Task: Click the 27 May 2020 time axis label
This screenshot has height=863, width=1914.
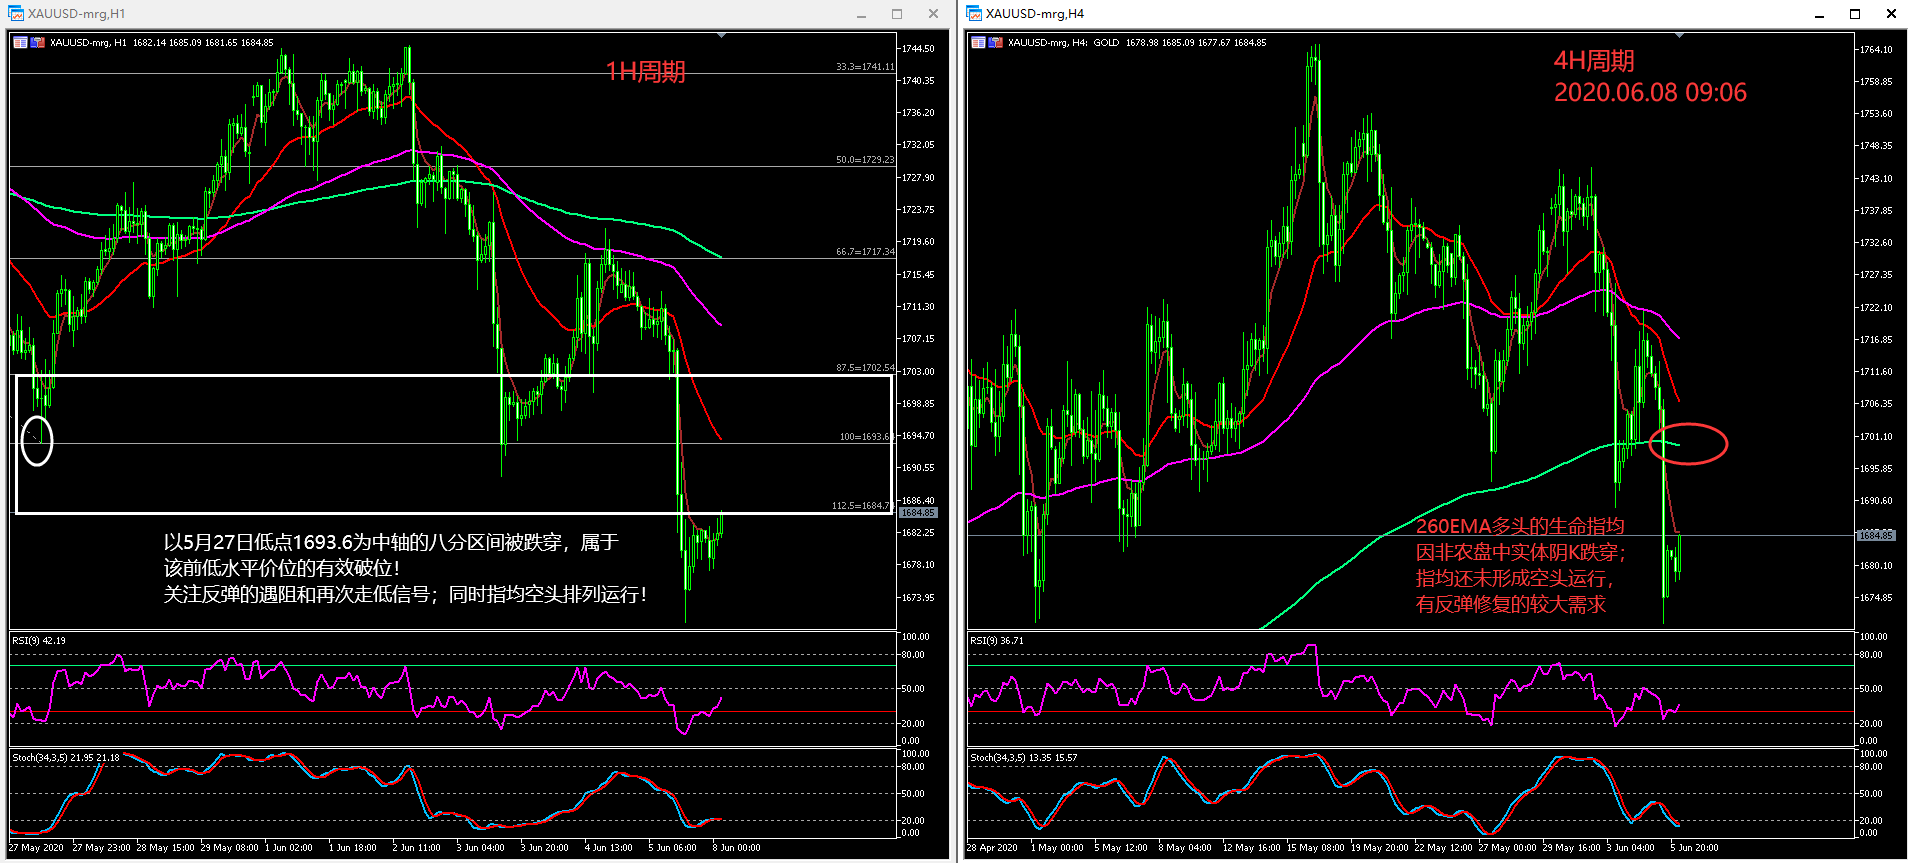Action: [36, 848]
